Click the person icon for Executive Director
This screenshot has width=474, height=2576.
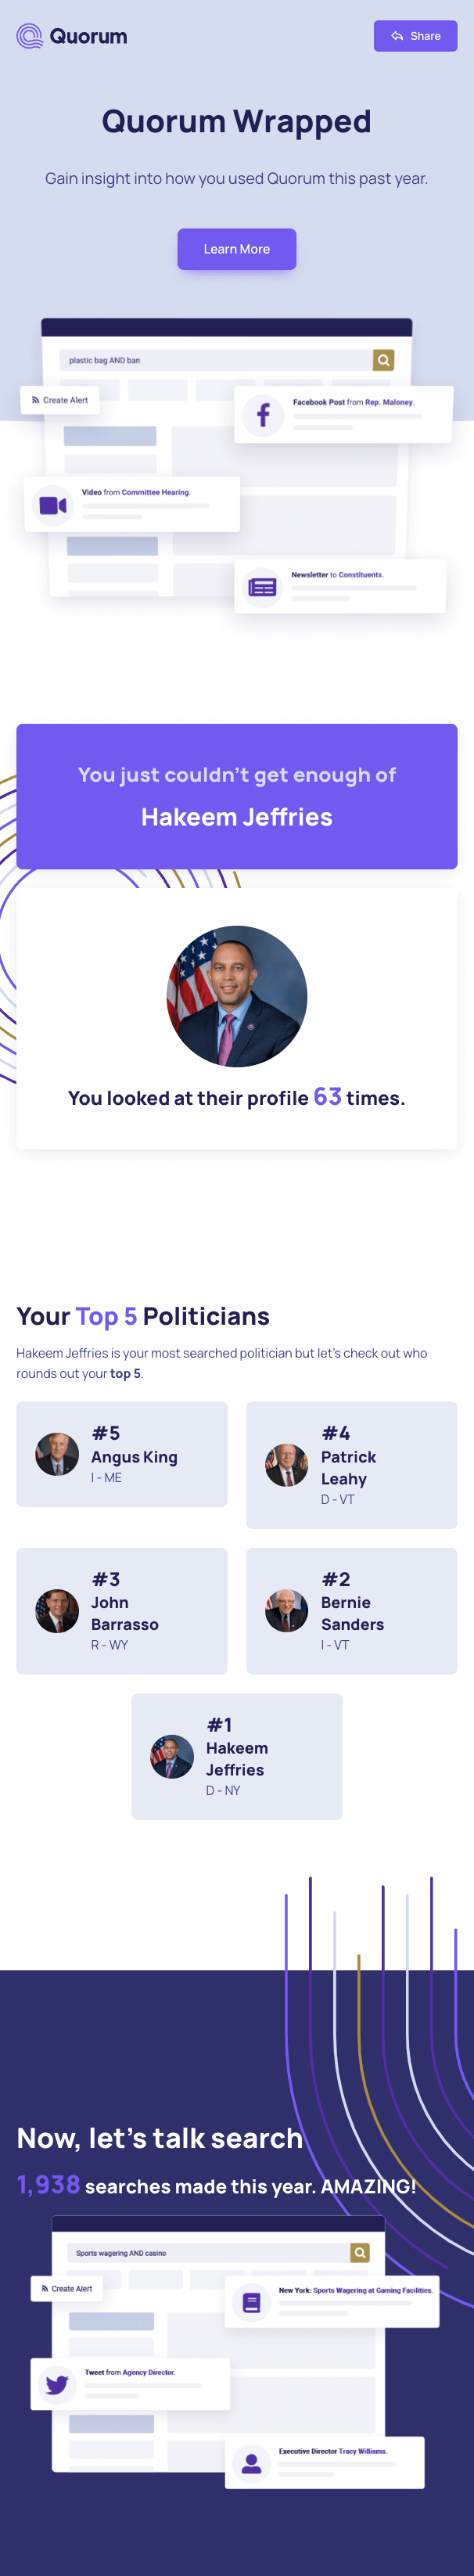252,2463
